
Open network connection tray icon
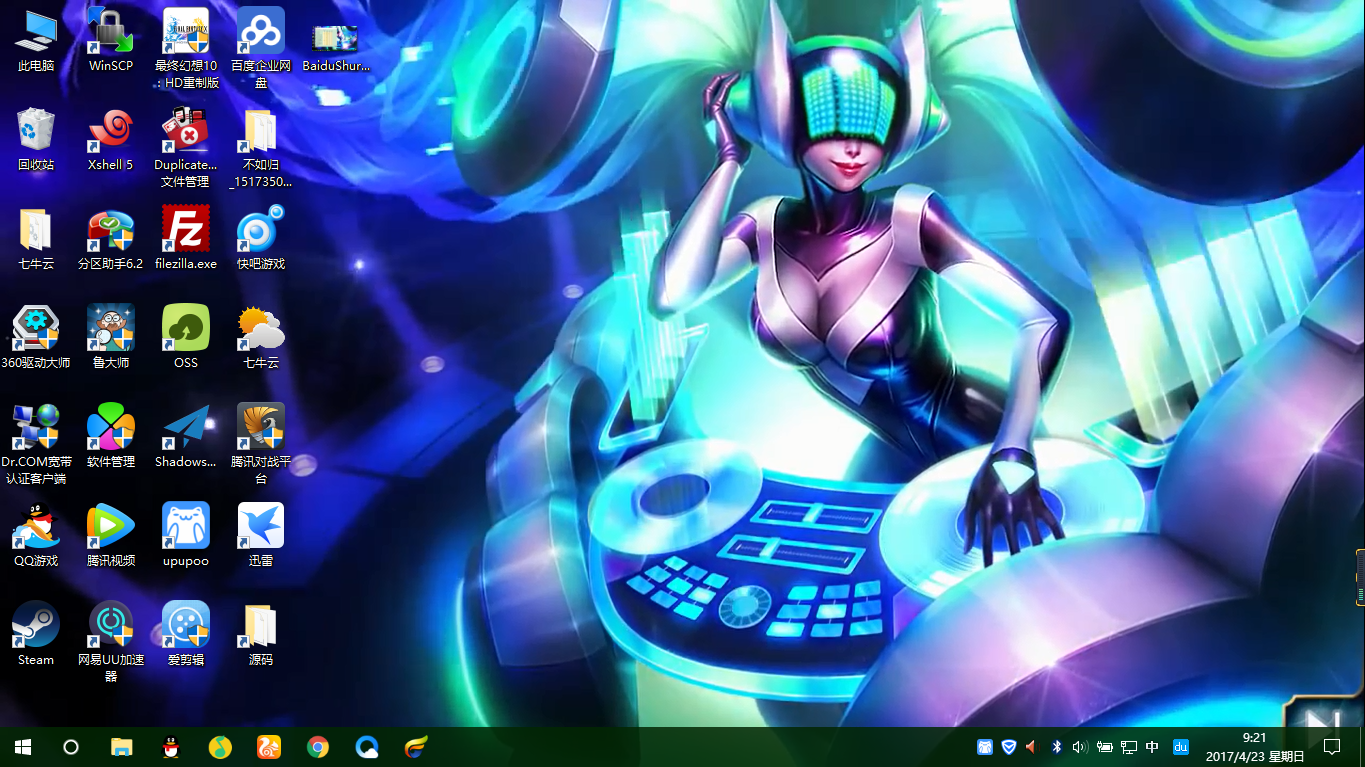[1129, 747]
